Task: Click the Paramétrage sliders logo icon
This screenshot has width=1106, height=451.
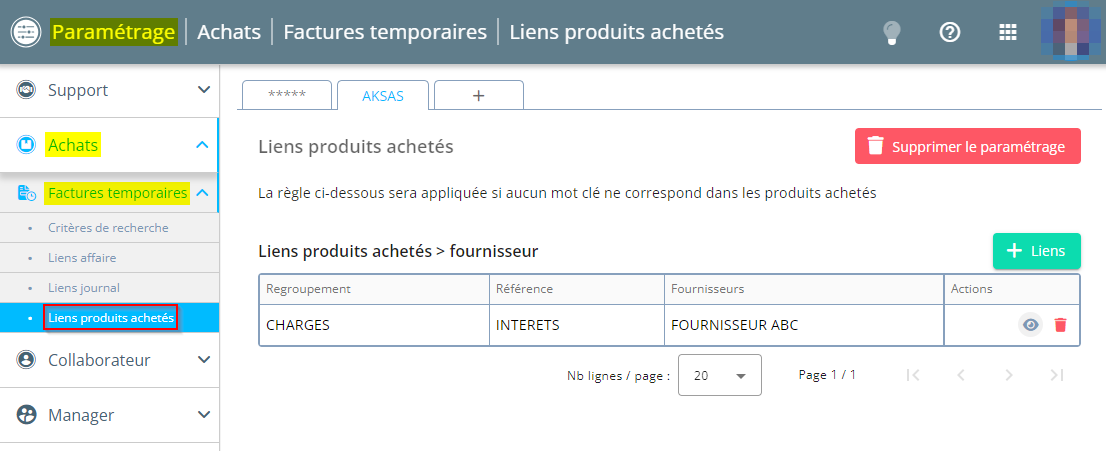Action: tap(27, 32)
